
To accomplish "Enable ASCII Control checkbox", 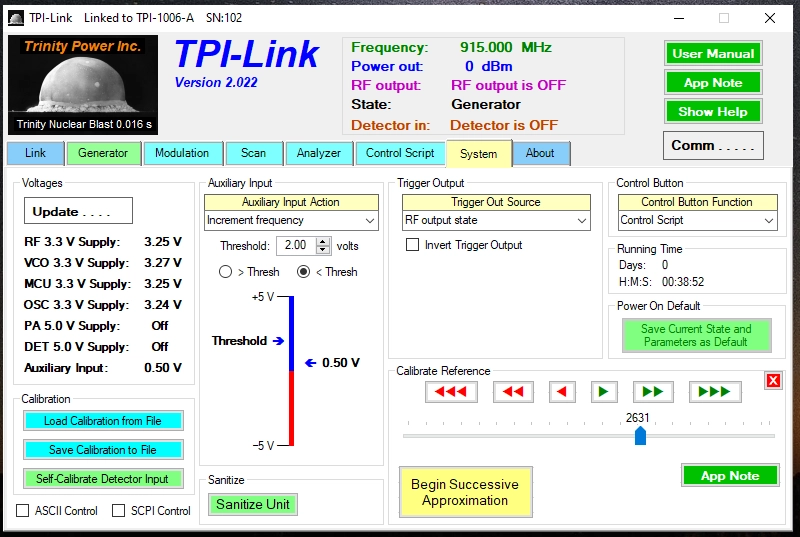I will 22,510.
